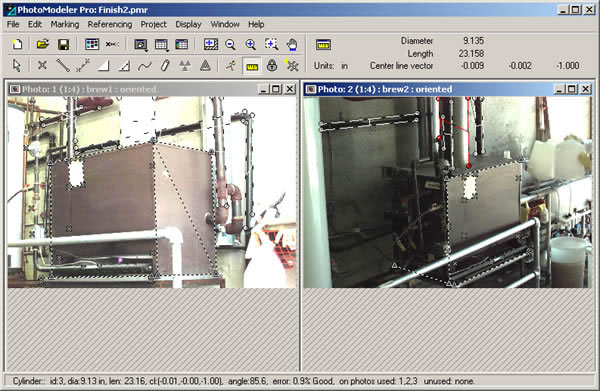Select the arrow pointer select tool
Viewport: 600px width, 391px height.
point(16,66)
